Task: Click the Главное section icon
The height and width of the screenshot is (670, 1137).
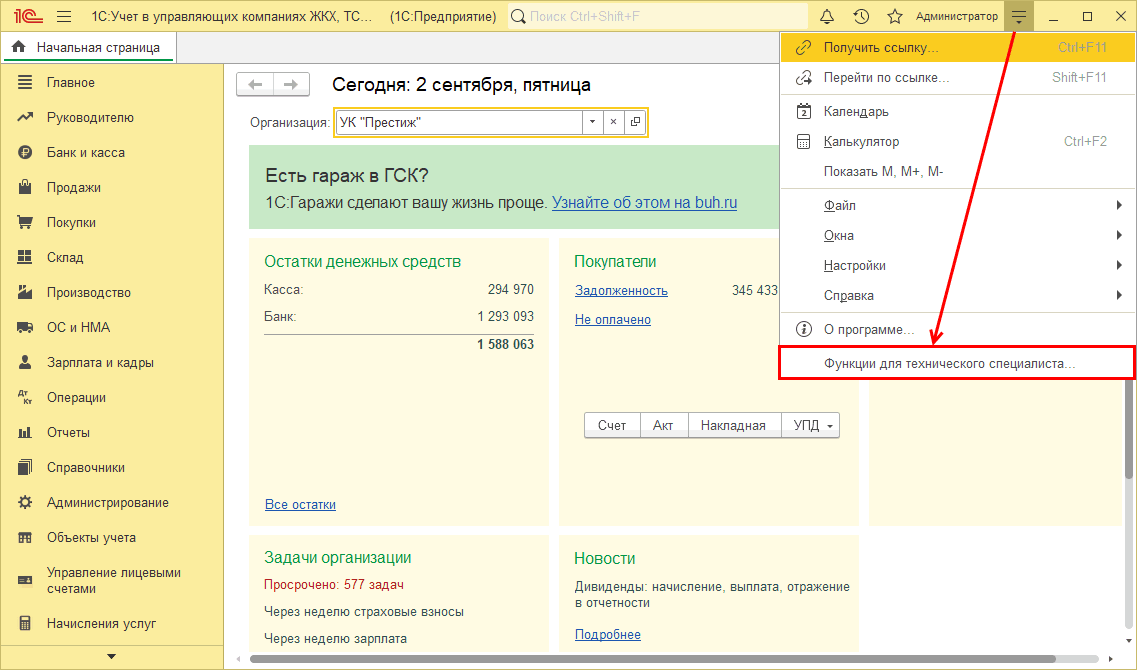Action: (25, 83)
